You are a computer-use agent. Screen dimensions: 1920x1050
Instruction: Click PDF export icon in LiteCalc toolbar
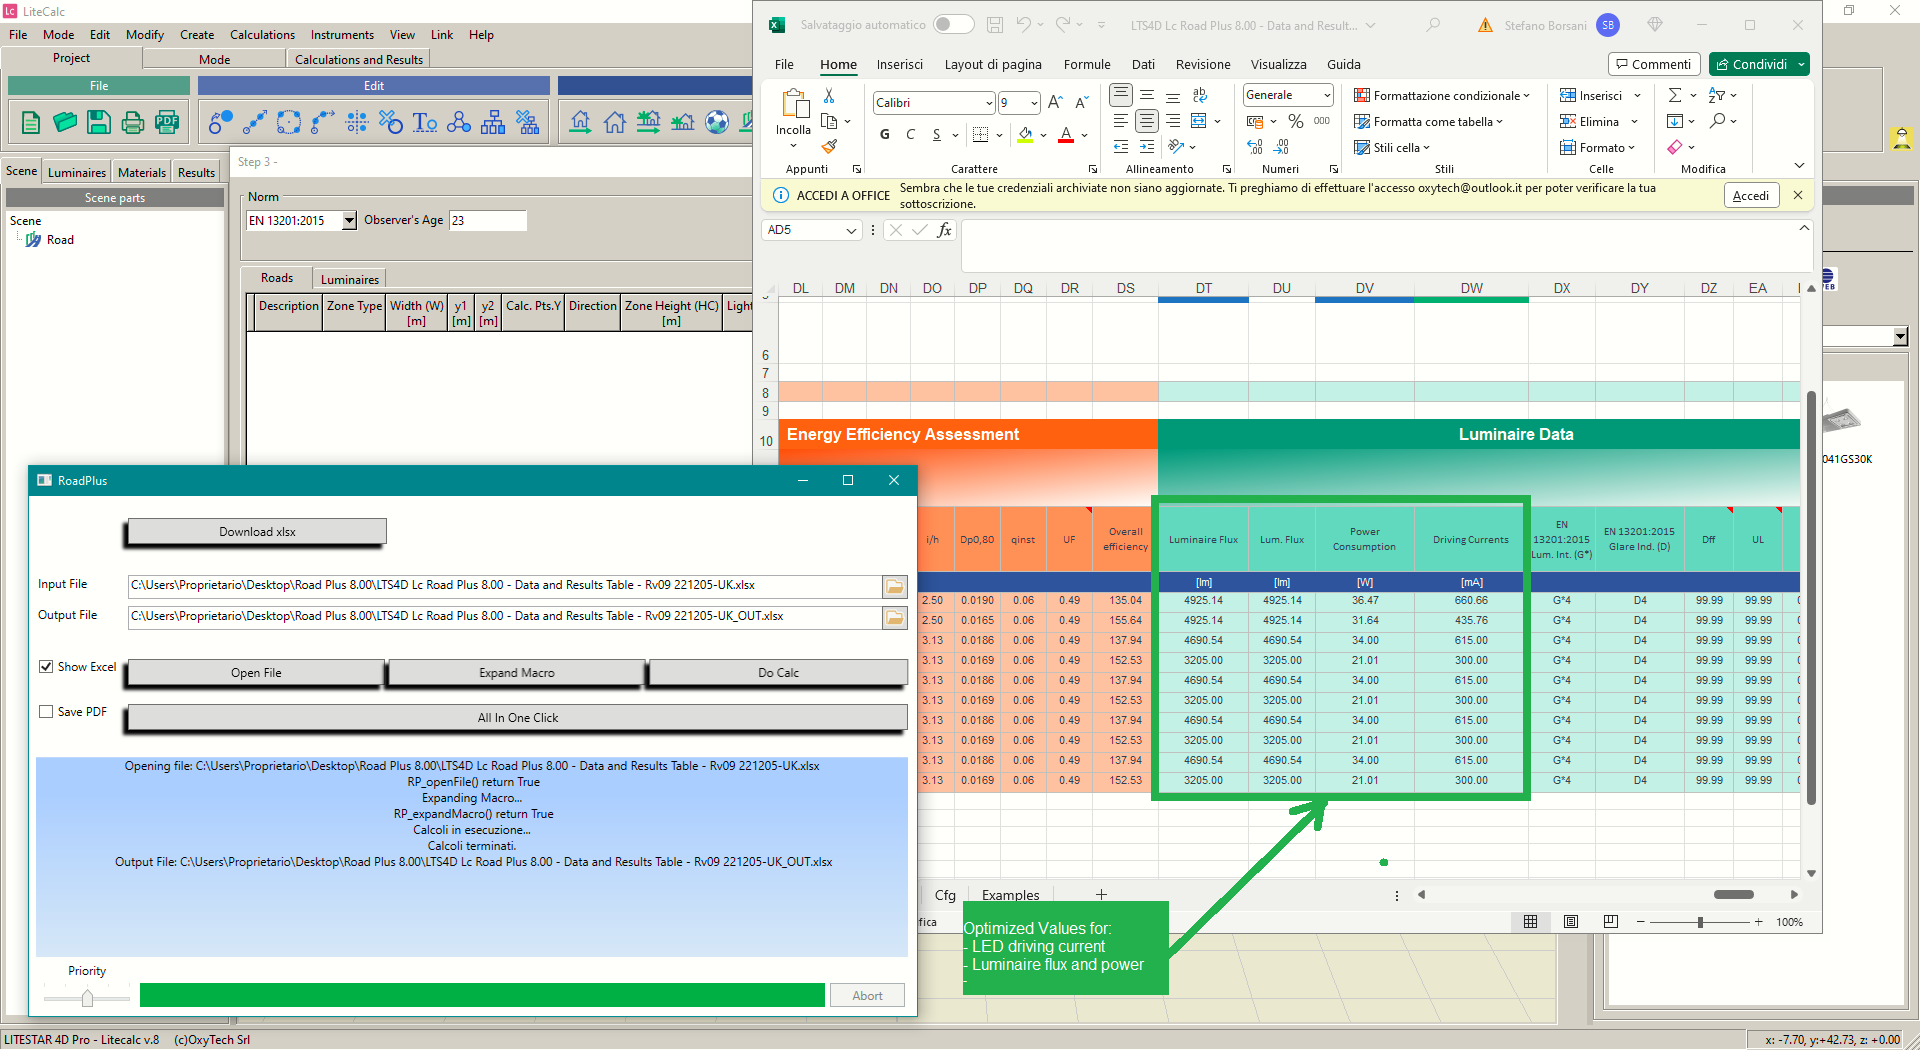coord(167,122)
